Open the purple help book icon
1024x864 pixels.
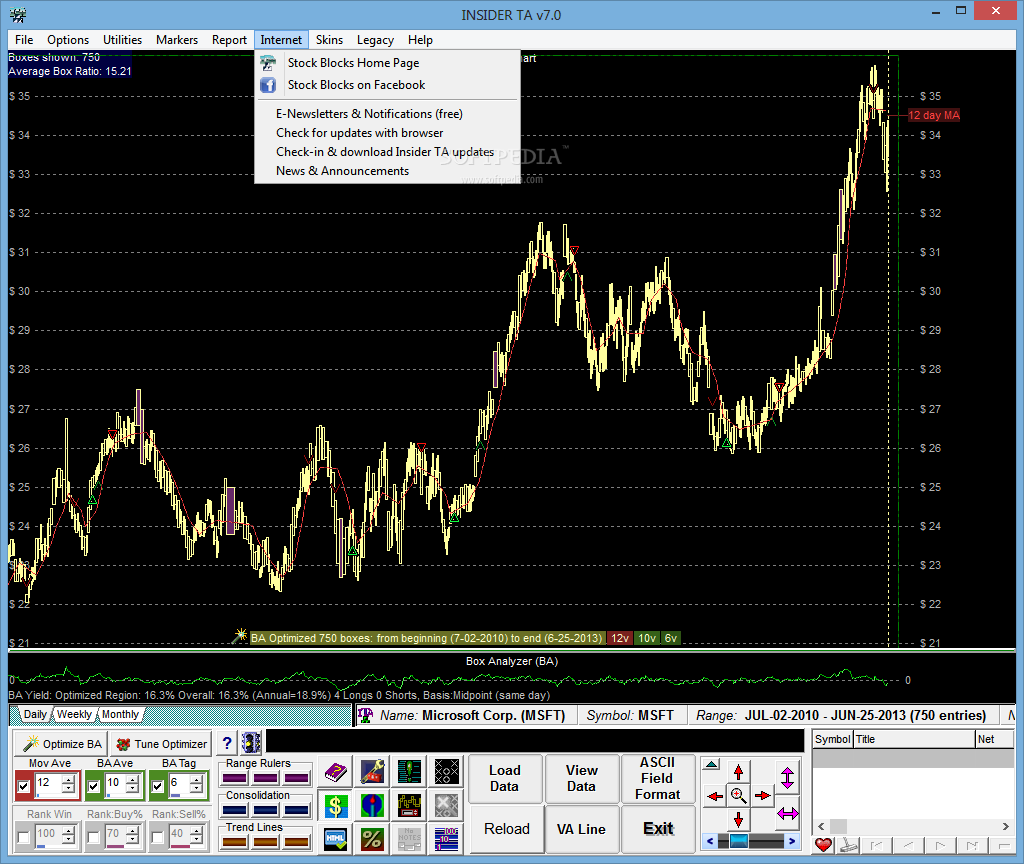[335, 772]
